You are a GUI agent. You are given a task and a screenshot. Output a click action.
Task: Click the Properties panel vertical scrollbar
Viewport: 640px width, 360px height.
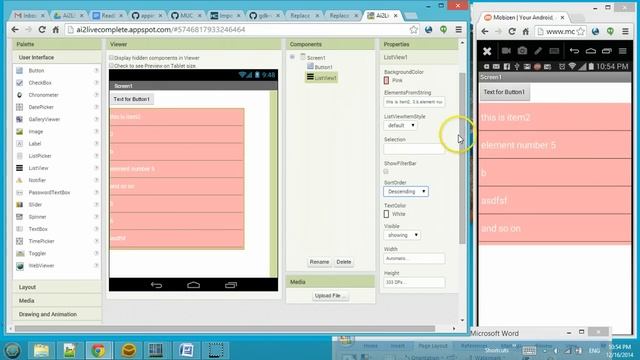[x=462, y=158]
